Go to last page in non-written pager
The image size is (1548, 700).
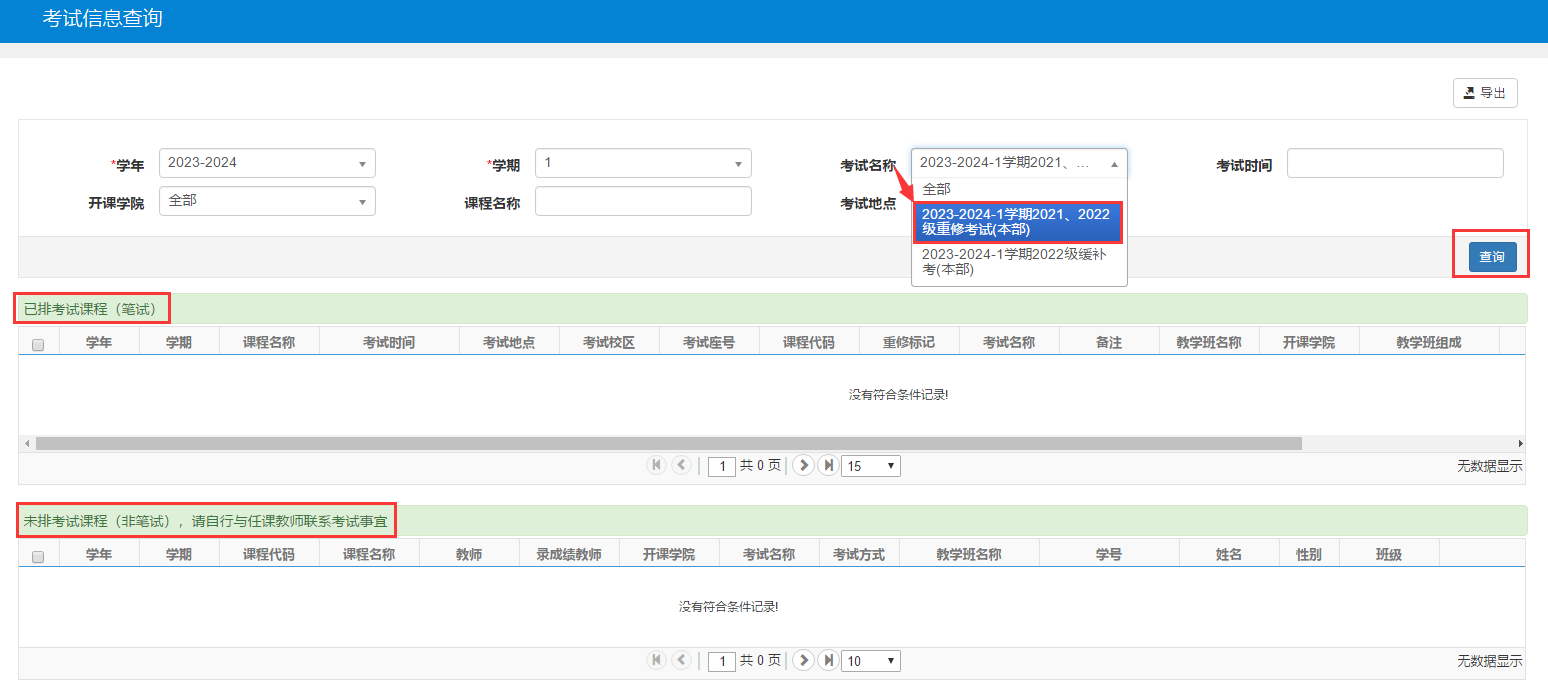(x=827, y=660)
